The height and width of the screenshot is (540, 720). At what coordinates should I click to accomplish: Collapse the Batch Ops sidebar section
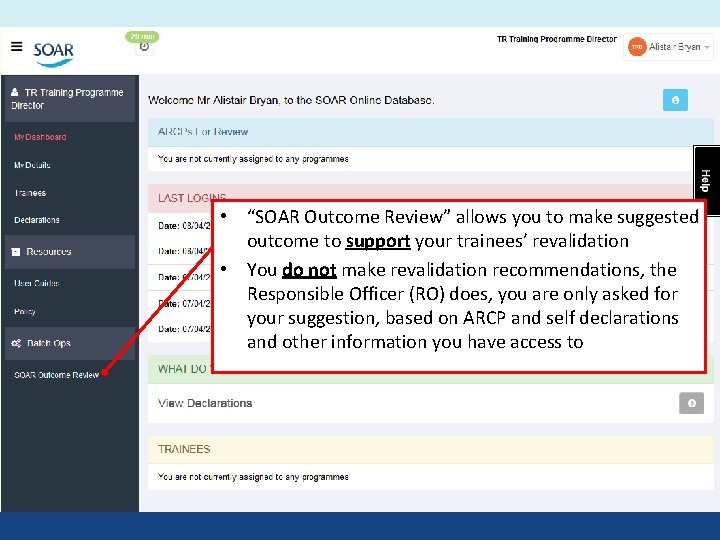pos(70,343)
